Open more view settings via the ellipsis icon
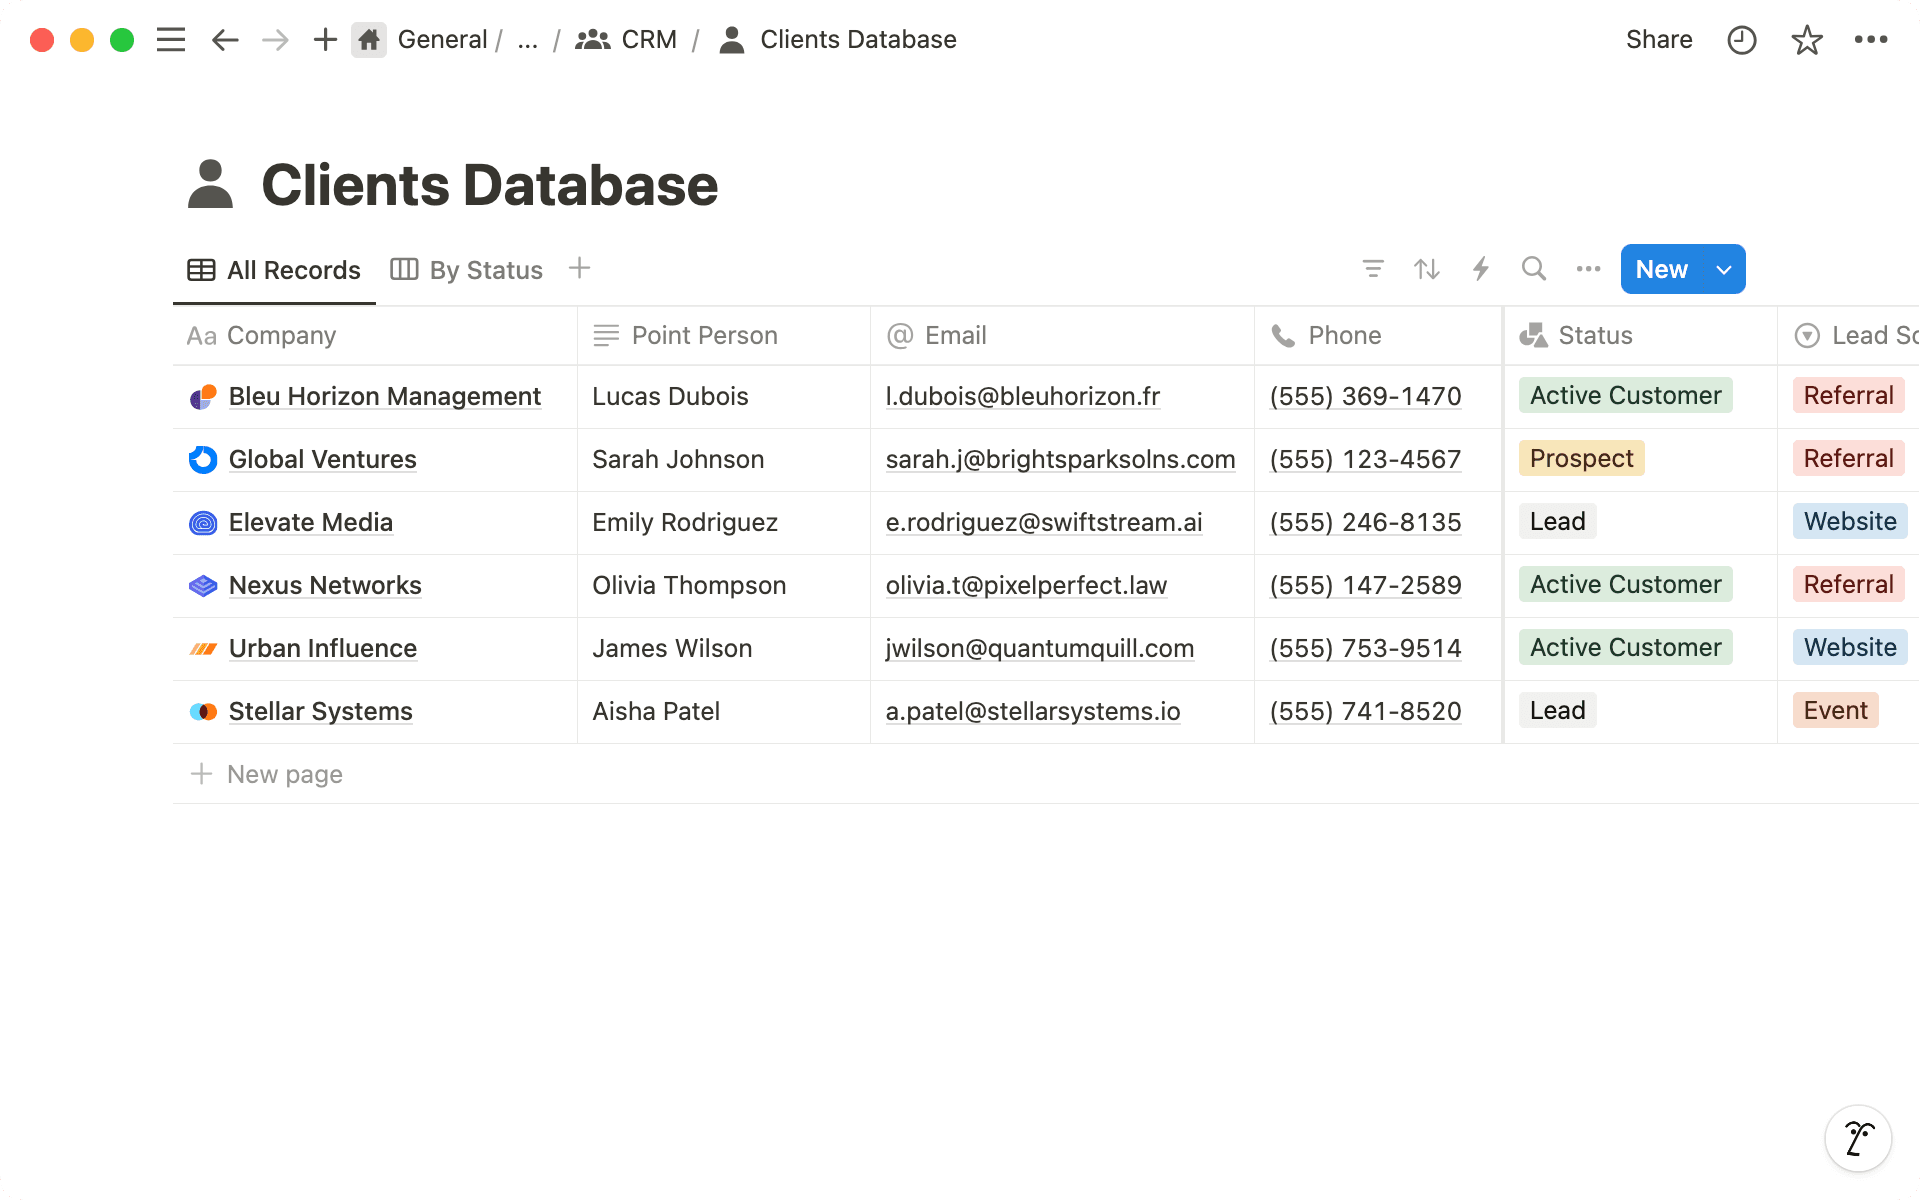 1587,269
